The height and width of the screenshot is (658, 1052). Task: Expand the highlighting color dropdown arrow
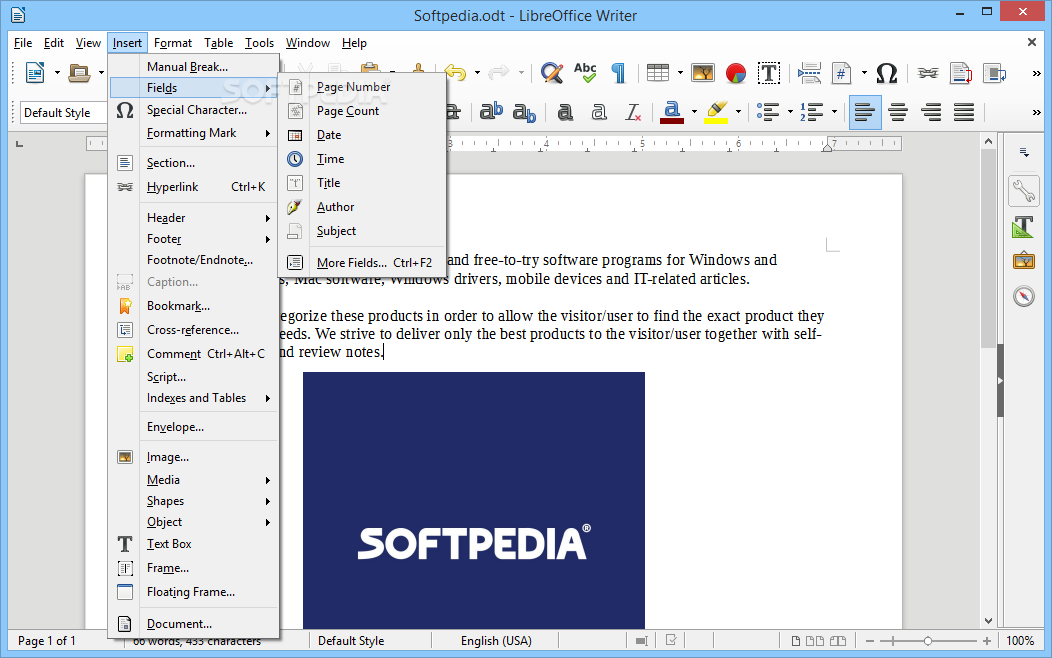click(x=738, y=112)
